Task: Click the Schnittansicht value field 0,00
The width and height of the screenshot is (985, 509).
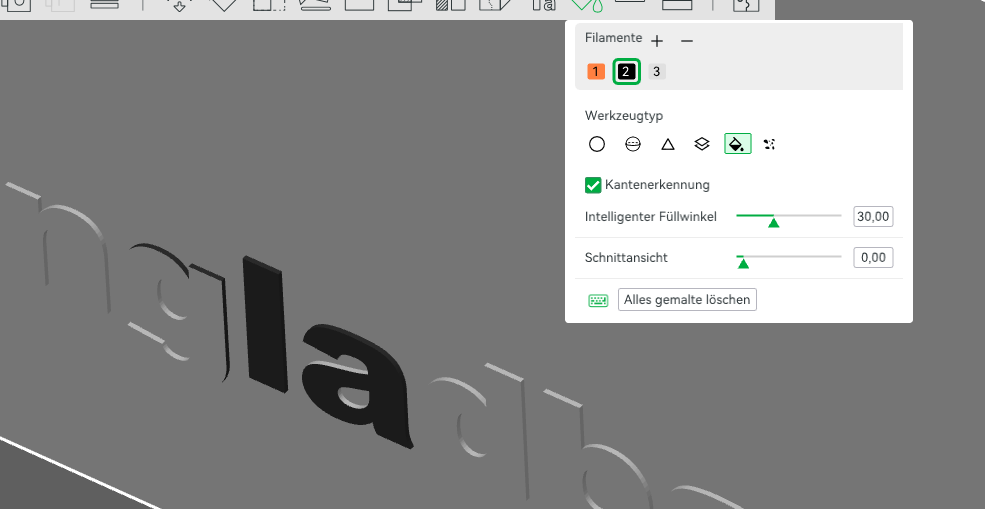Action: point(873,257)
